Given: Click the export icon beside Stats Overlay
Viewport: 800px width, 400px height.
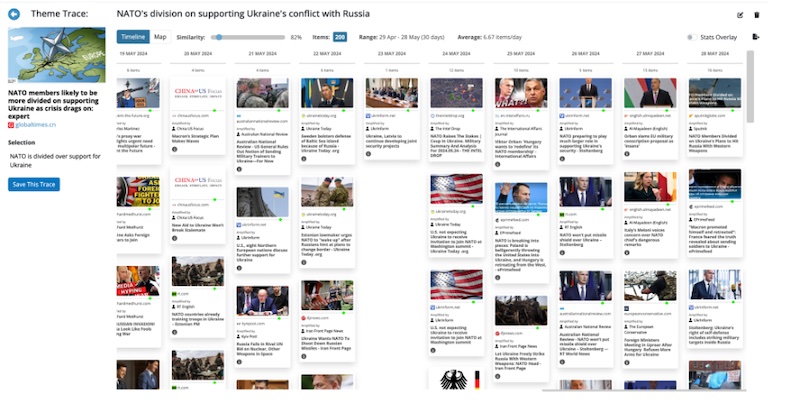Looking at the screenshot, I should pyautogui.click(x=756, y=37).
